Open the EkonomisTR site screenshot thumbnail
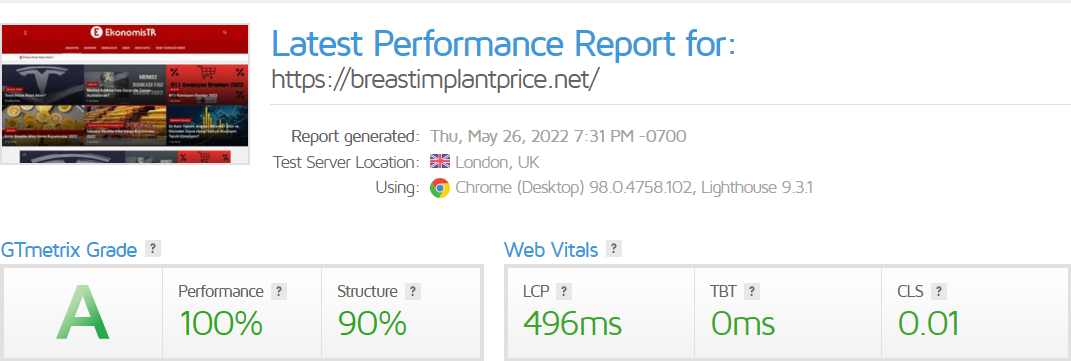This screenshot has height=361, width=1071. [125, 93]
